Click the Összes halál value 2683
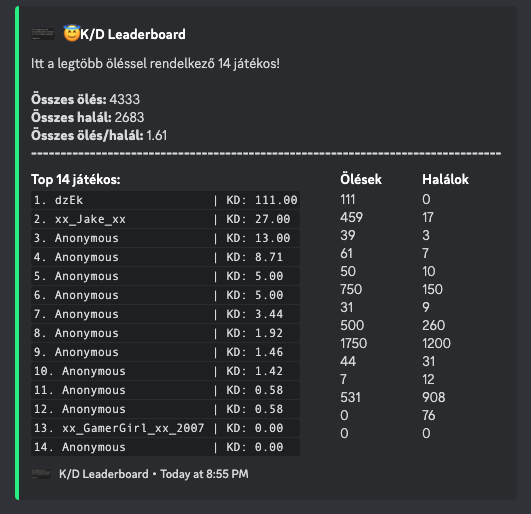Viewport: 531px width, 514px height. coord(129,117)
